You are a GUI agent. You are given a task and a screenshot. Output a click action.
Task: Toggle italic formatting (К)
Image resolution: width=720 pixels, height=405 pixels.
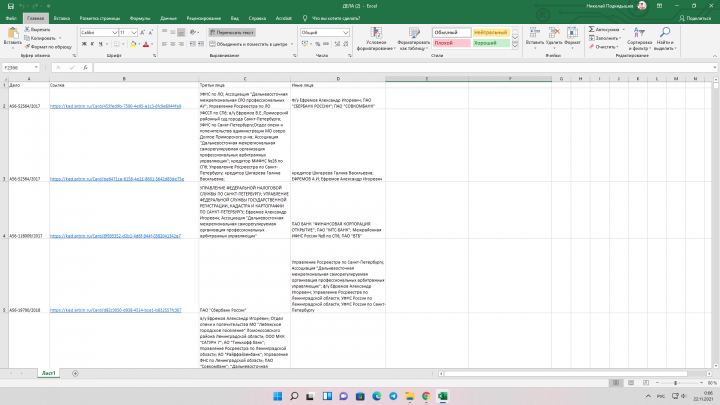pyautogui.click(x=92, y=44)
